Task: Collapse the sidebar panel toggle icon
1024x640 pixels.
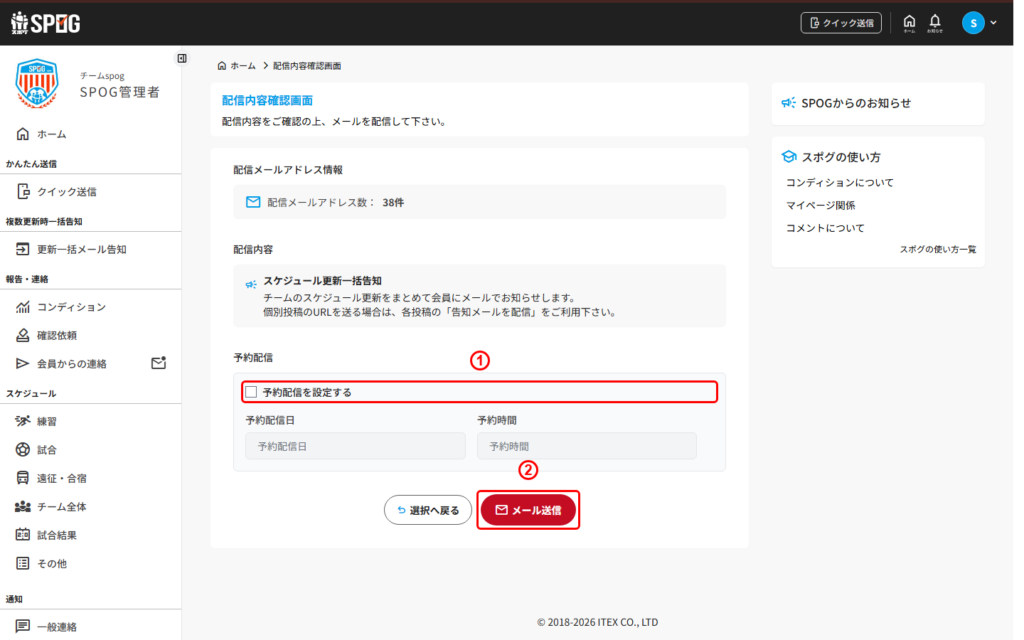Action: pos(182,59)
